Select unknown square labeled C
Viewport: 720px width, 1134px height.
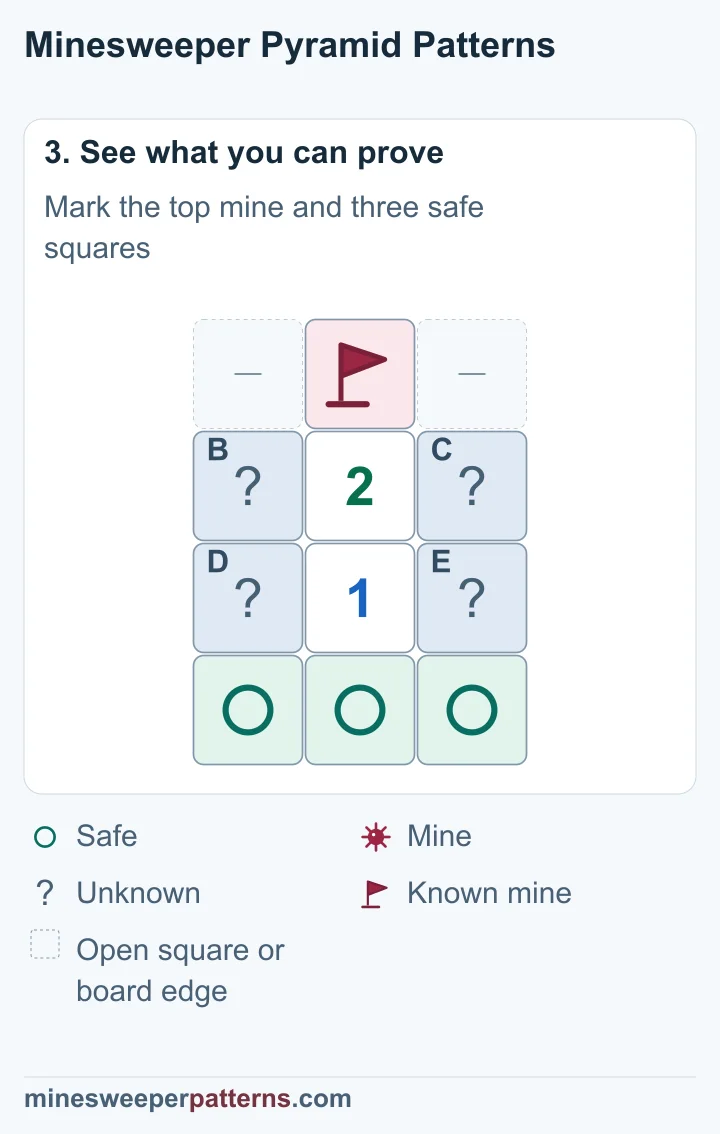[472, 486]
